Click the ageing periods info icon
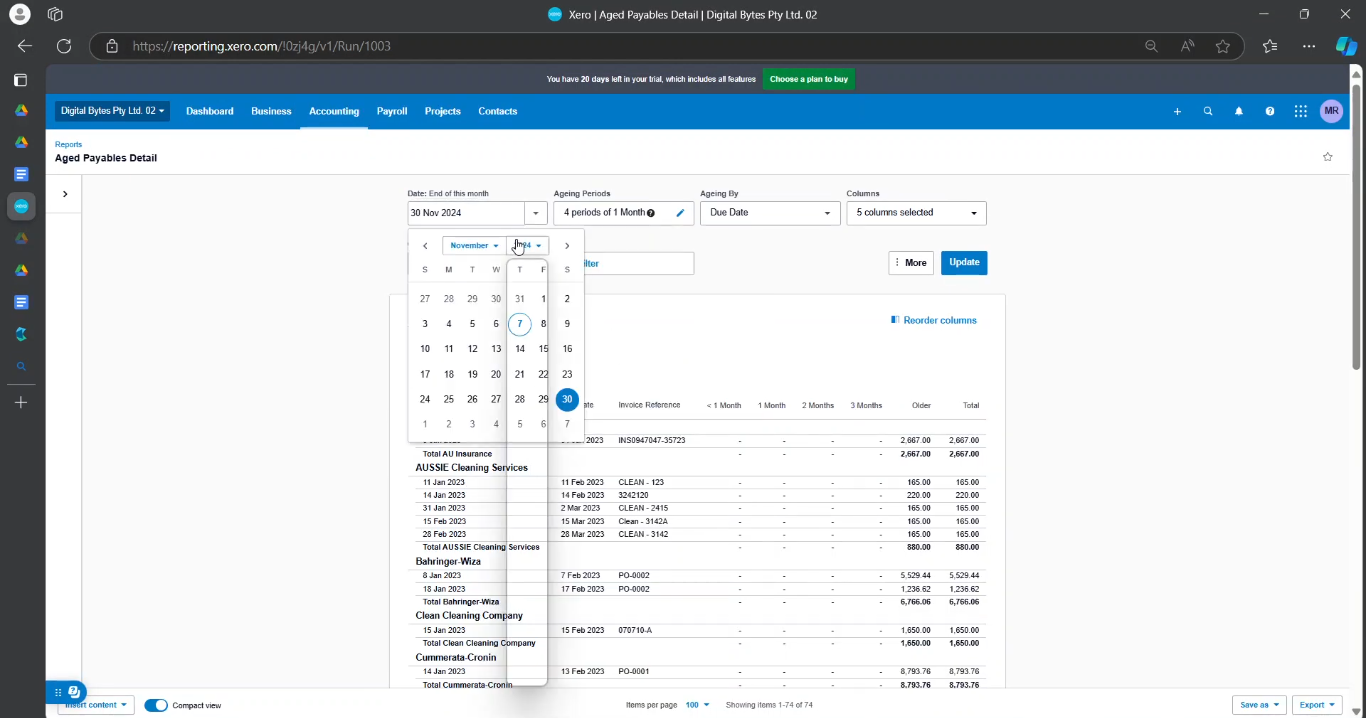Viewport: 1366px width, 718px height. tap(651, 213)
